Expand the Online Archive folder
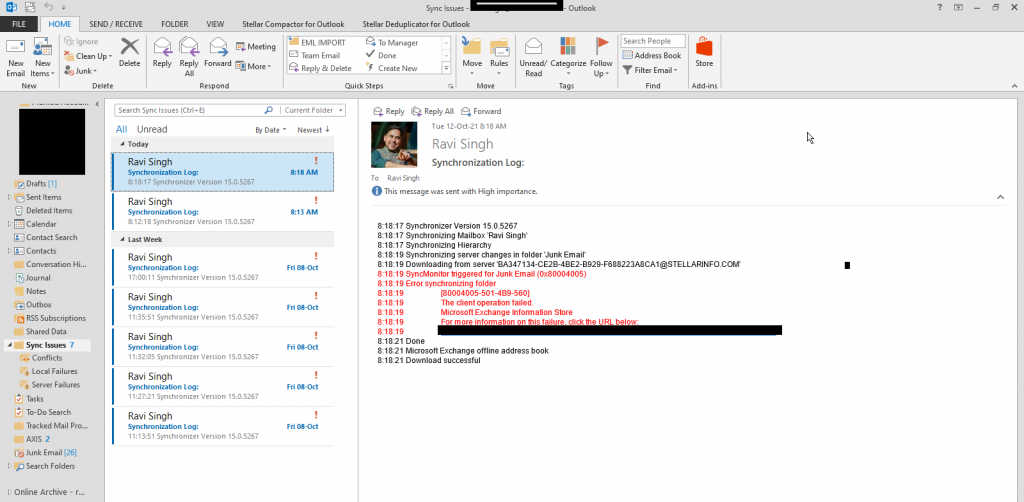 [9, 492]
